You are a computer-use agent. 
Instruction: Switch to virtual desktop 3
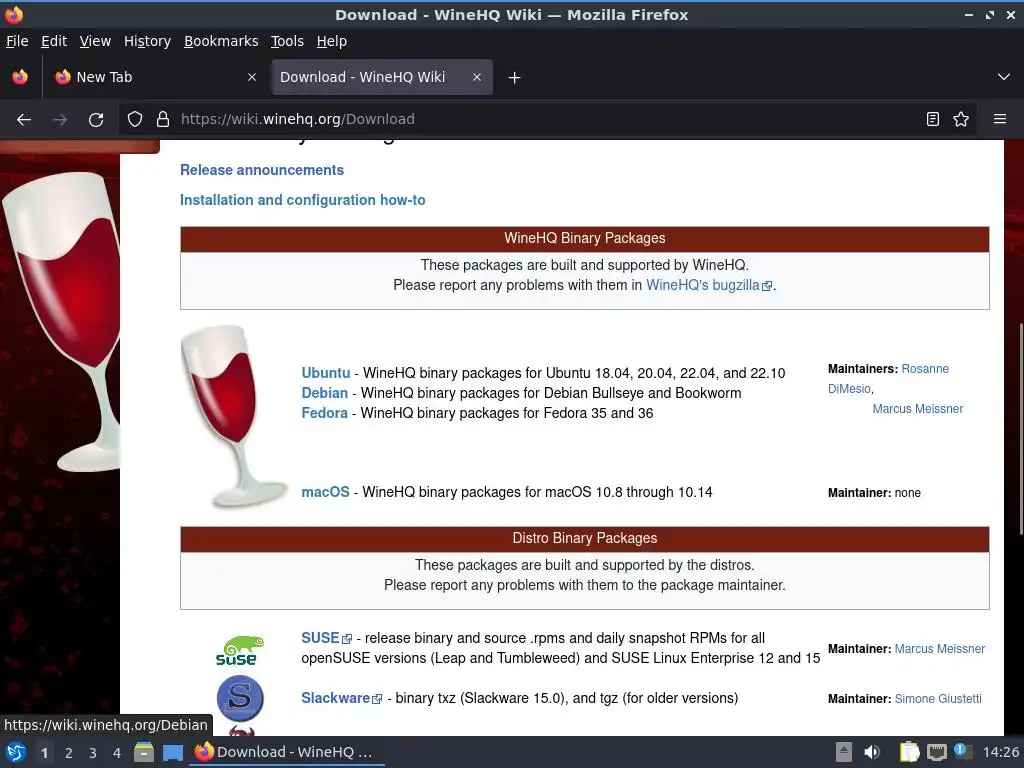point(93,753)
